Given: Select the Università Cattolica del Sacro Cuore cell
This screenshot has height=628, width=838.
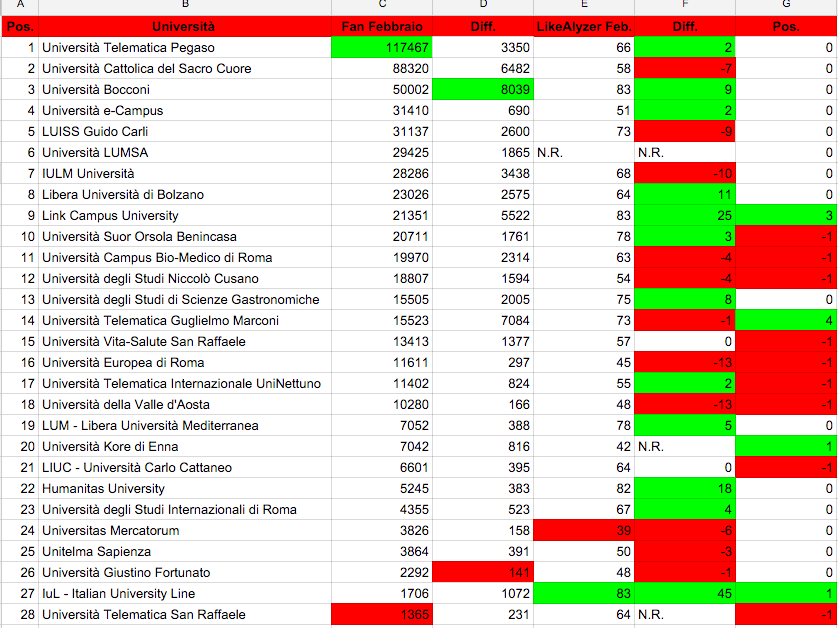Looking at the screenshot, I should pyautogui.click(x=185, y=68).
